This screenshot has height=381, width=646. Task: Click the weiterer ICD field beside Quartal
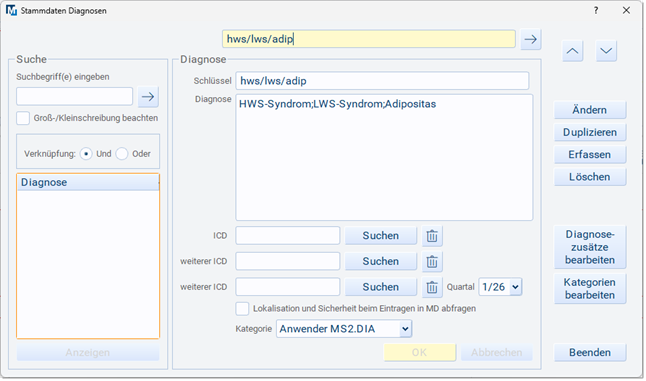pos(288,287)
